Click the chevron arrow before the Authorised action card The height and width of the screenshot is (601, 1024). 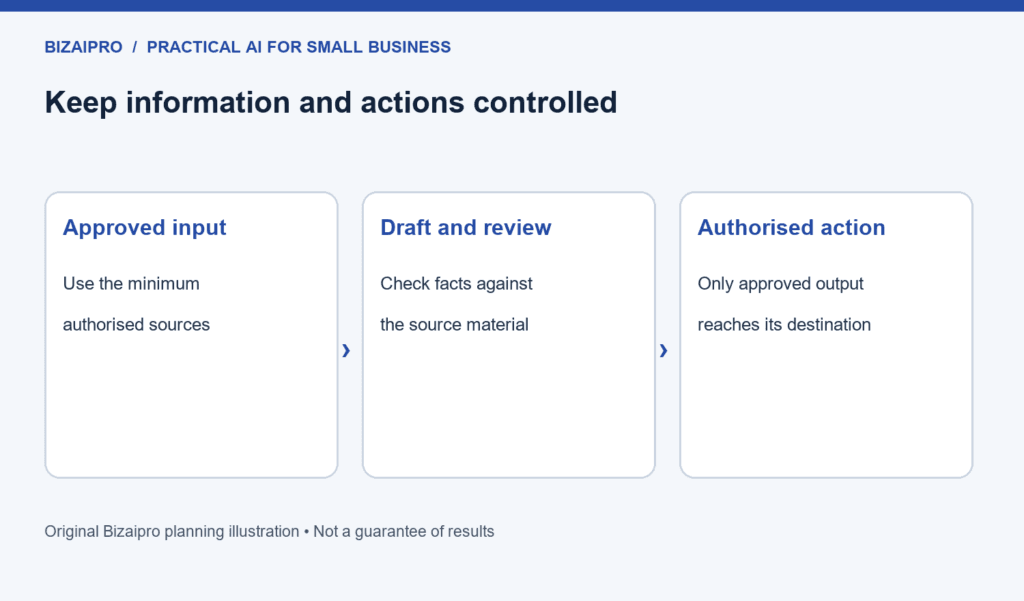[x=664, y=351]
